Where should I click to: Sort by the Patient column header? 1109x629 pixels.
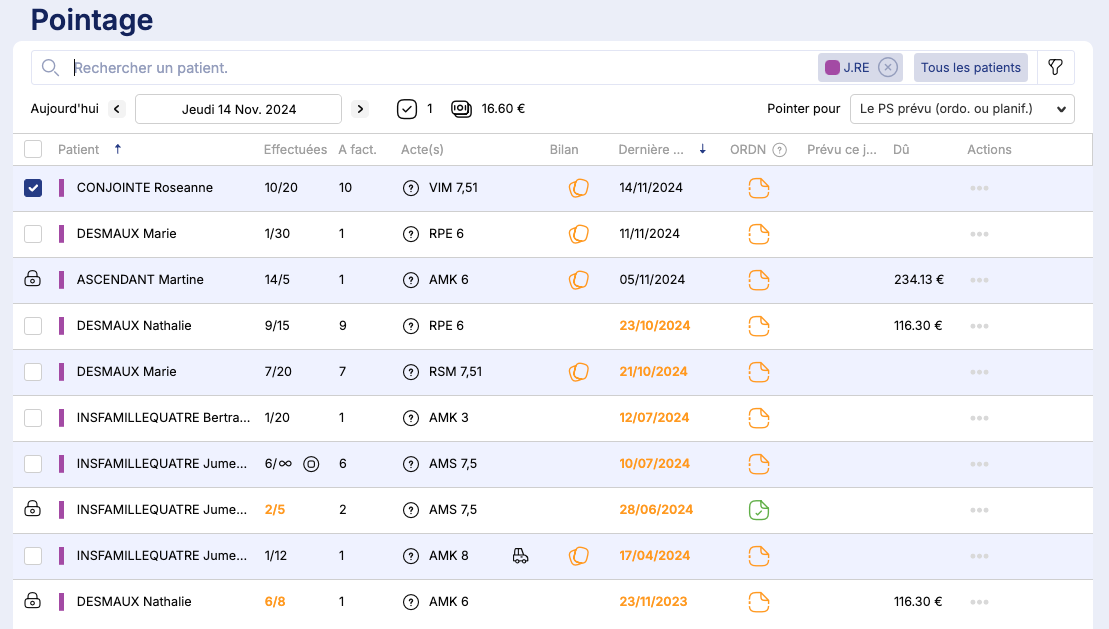pos(79,150)
